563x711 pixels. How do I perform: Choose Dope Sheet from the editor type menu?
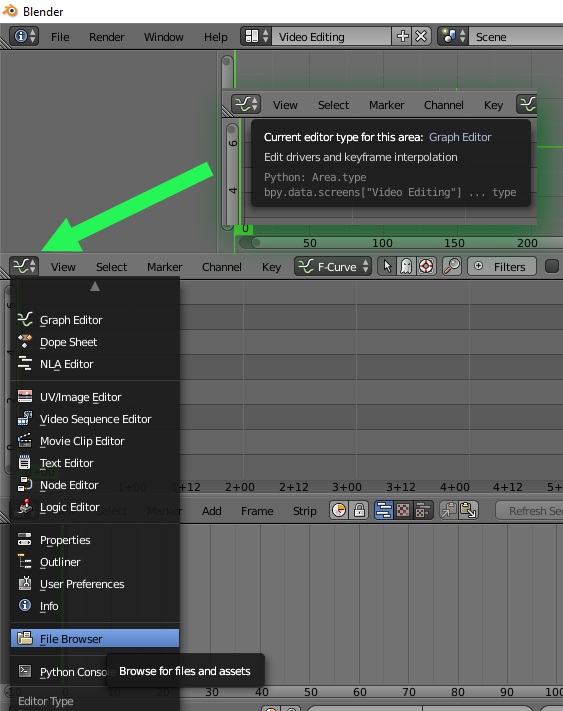95,342
